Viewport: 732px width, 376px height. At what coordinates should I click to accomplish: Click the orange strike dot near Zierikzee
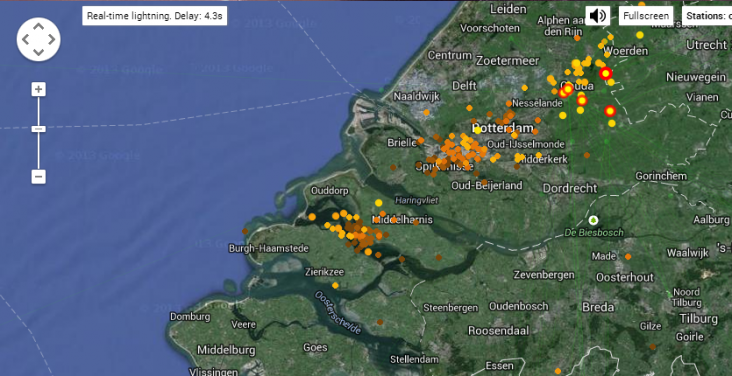click(335, 285)
